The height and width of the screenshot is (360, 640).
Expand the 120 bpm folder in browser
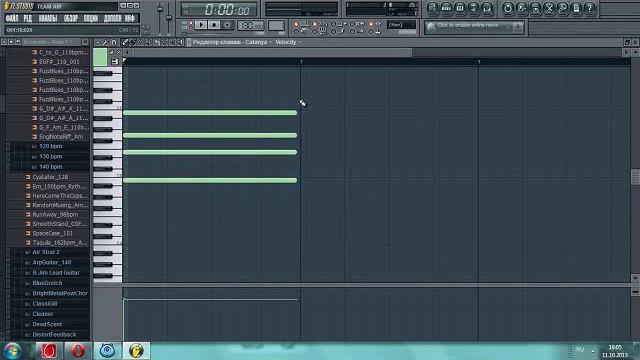tap(51, 146)
